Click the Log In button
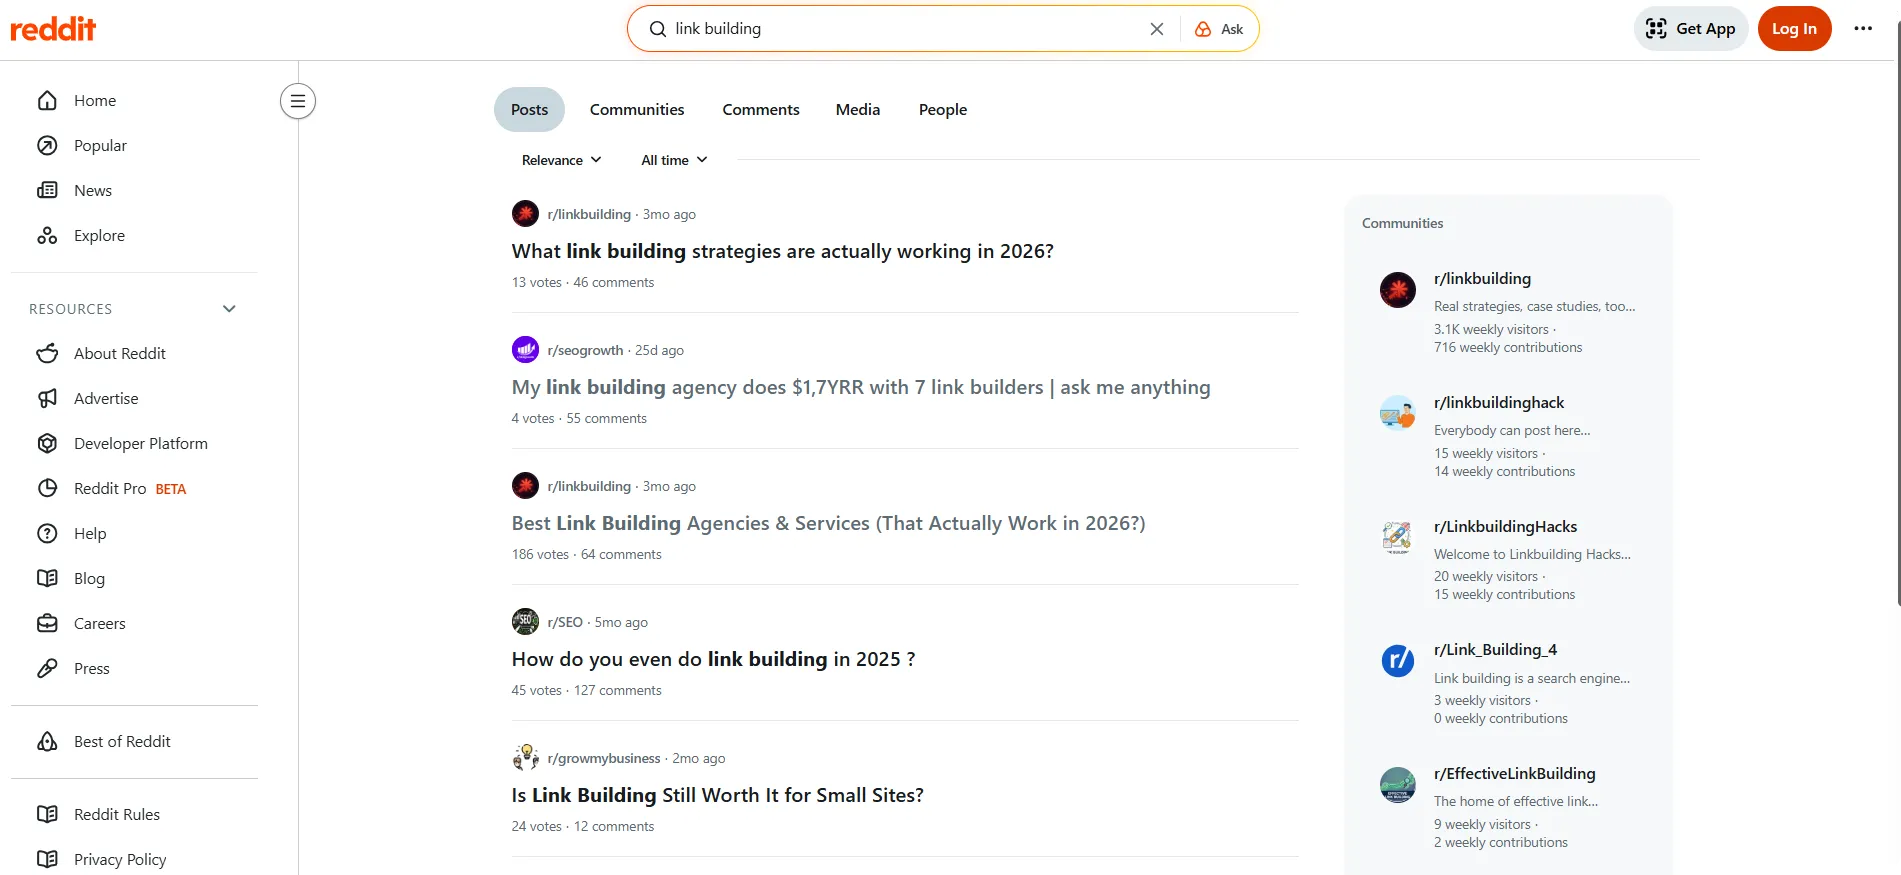This screenshot has height=875, width=1901. pos(1794,28)
